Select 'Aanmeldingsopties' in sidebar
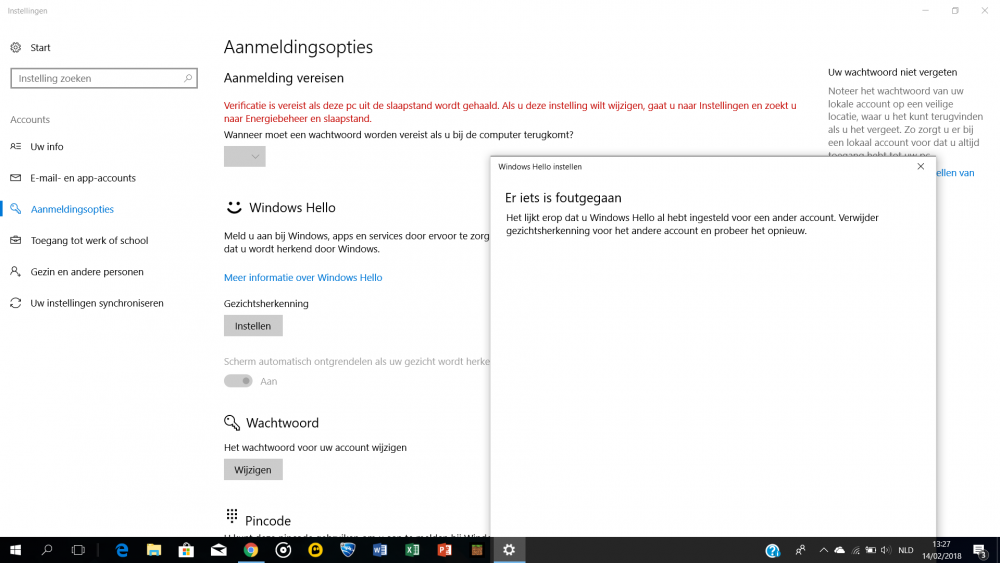1000x563 pixels. tap(72, 209)
